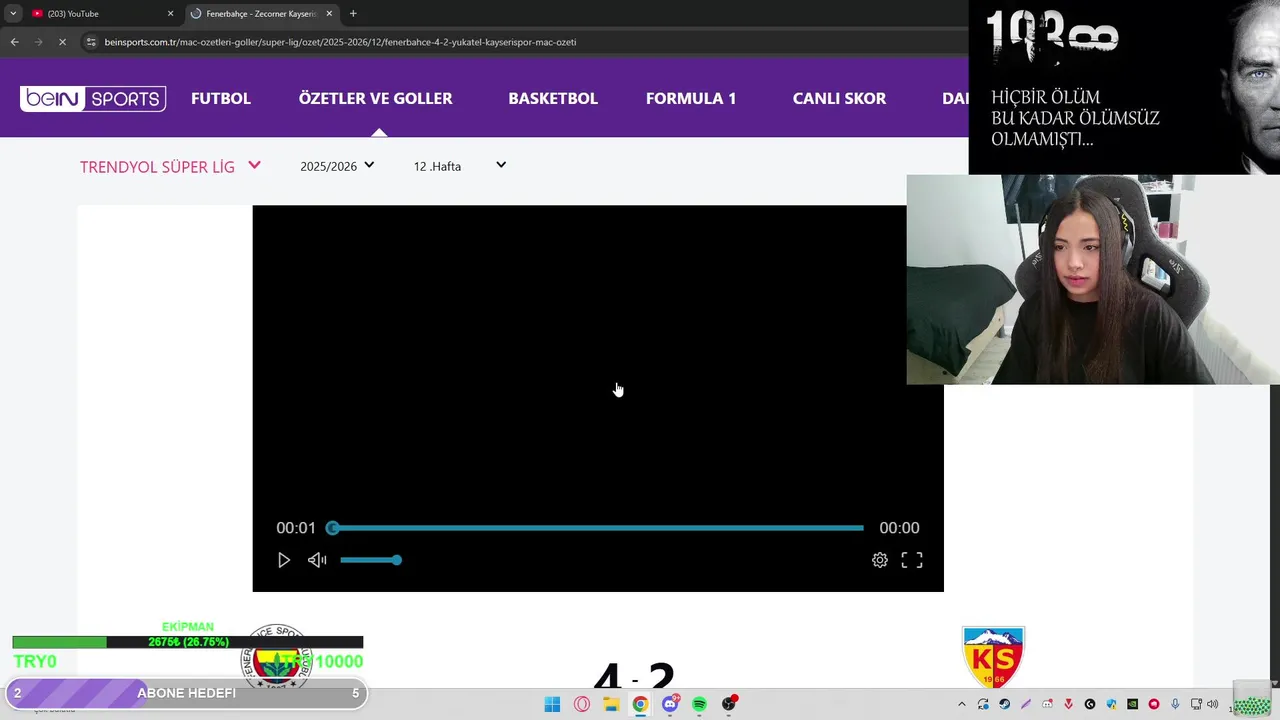Open Chrome from the taskbar

coord(640,704)
